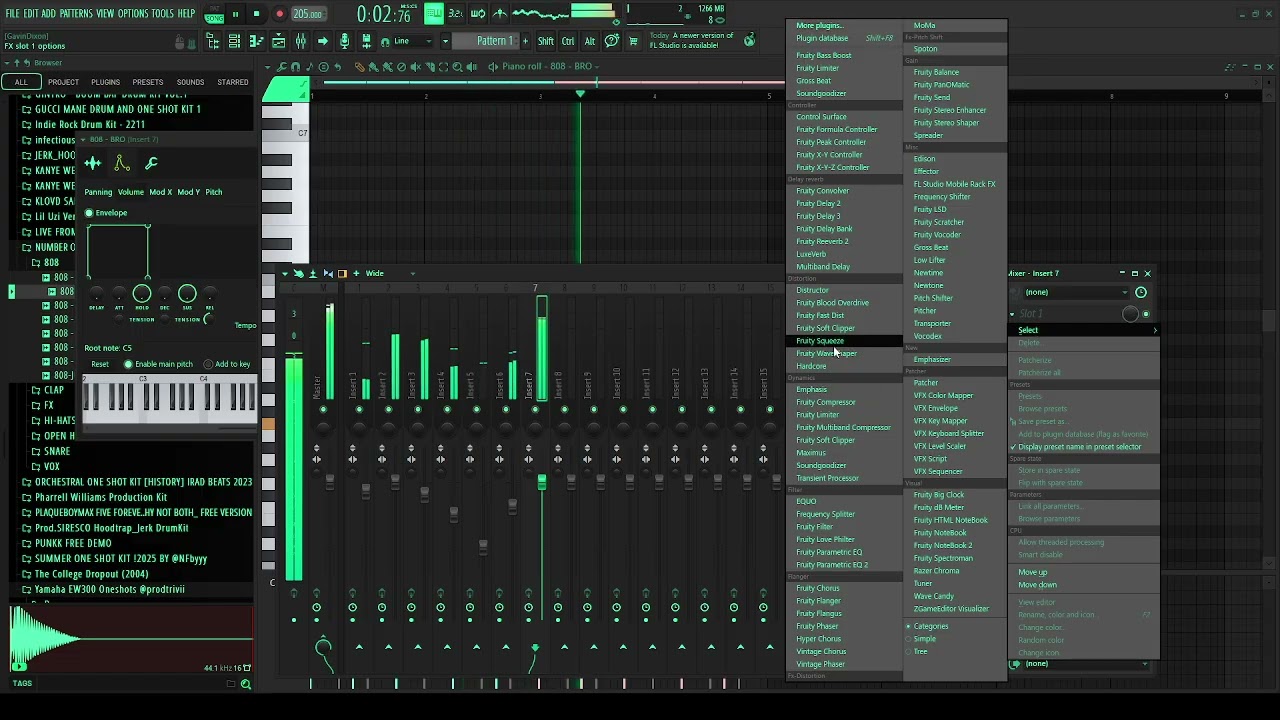Click Plugin database entry
This screenshot has height=720, width=1280.
click(x=843, y=38)
